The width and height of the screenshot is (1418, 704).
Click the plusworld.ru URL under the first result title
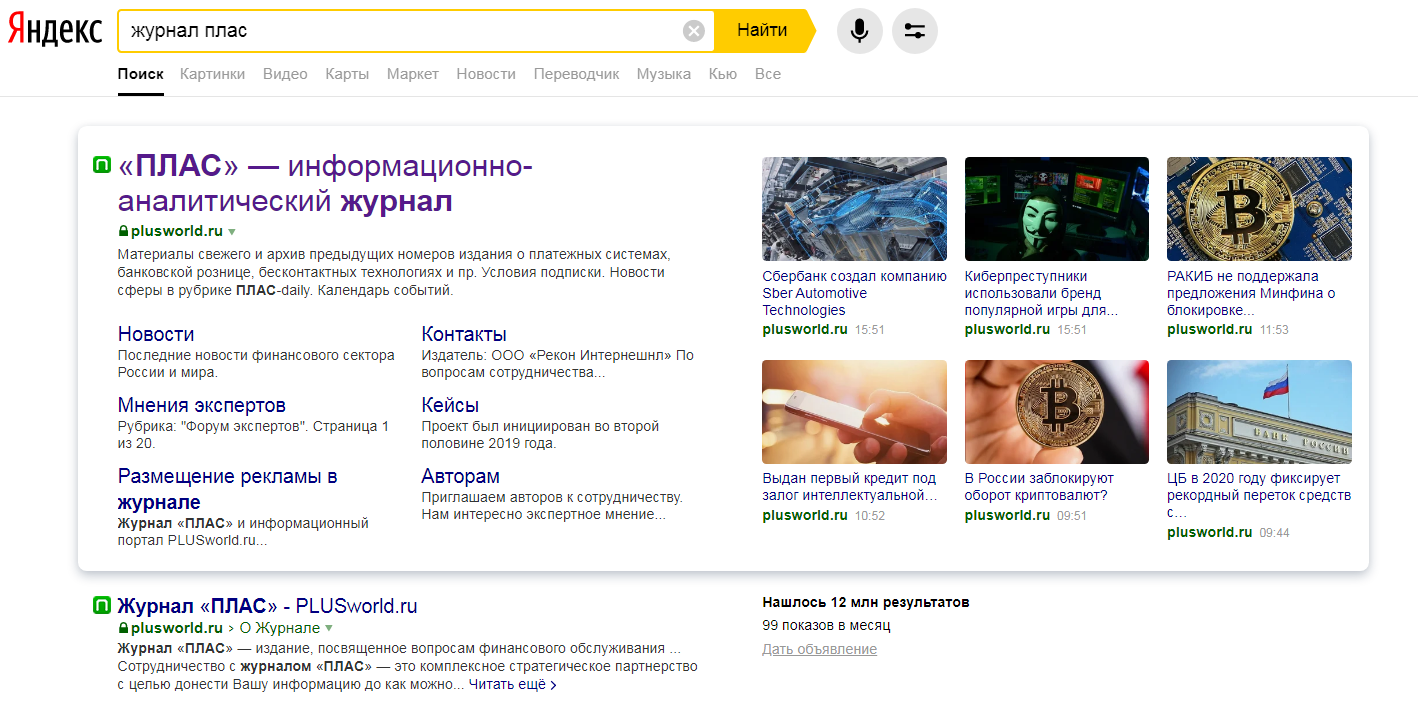175,231
